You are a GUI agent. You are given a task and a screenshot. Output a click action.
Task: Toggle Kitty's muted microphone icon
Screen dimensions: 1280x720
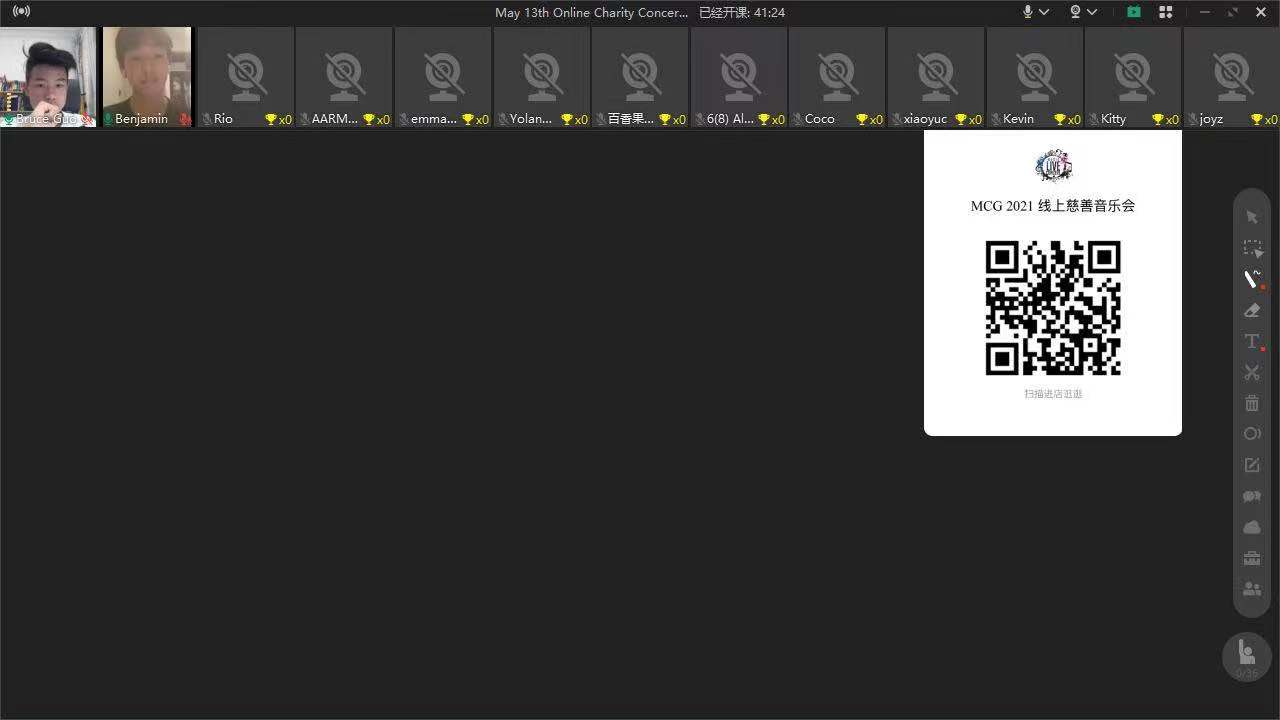click(1094, 119)
